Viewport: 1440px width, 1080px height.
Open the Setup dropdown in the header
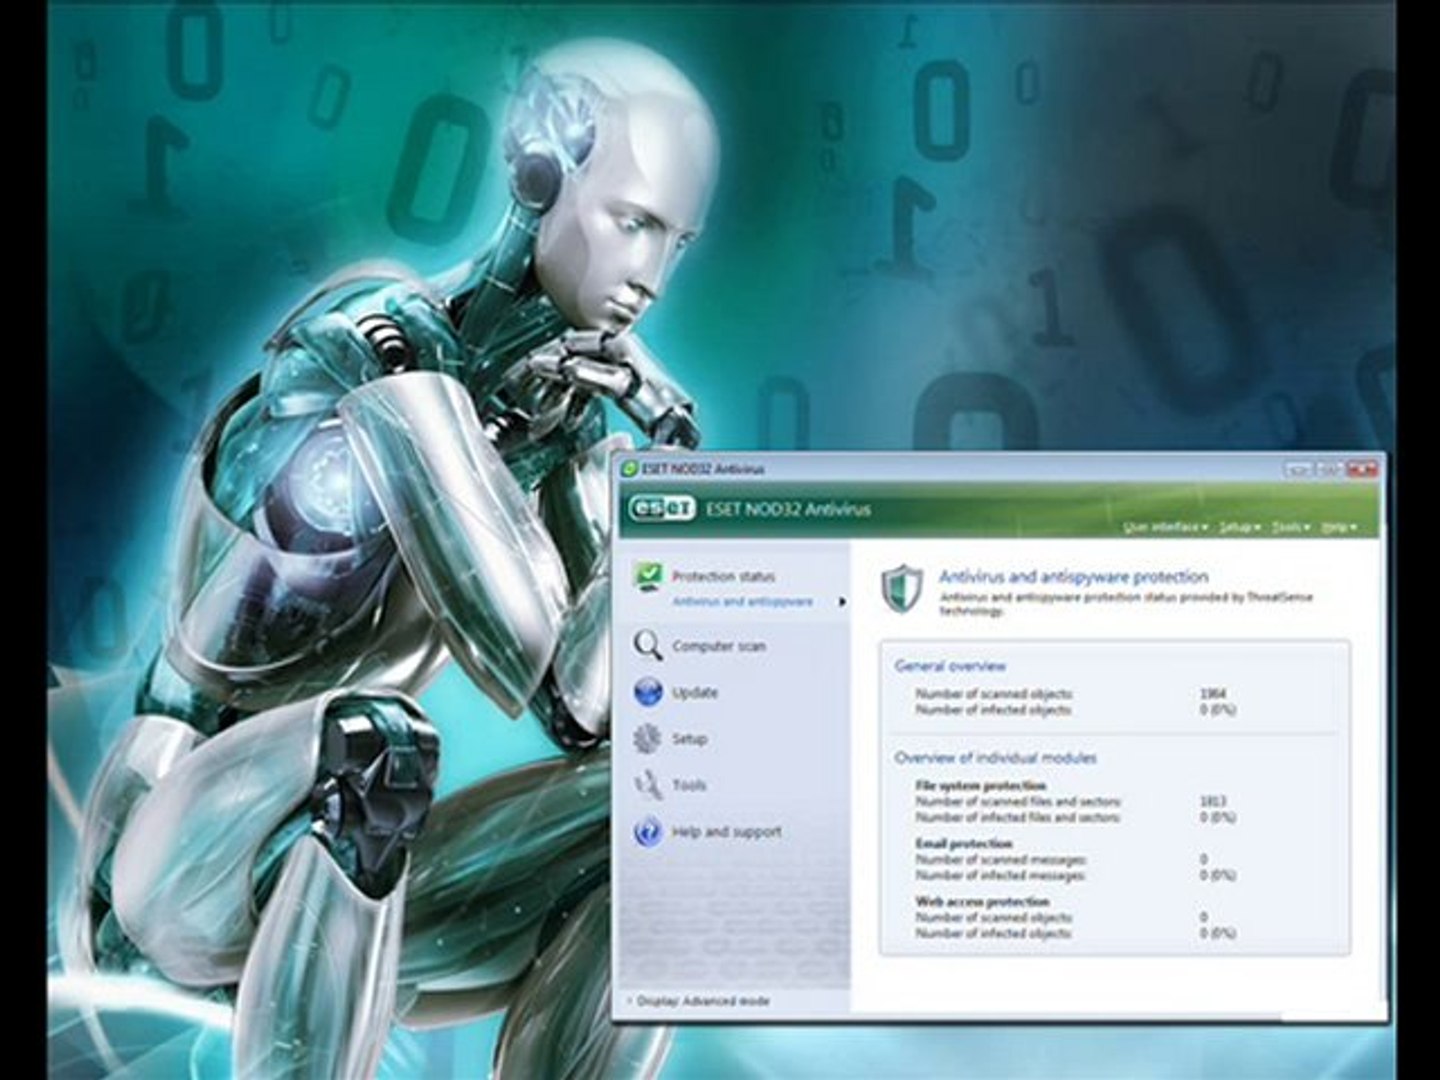click(x=1240, y=527)
